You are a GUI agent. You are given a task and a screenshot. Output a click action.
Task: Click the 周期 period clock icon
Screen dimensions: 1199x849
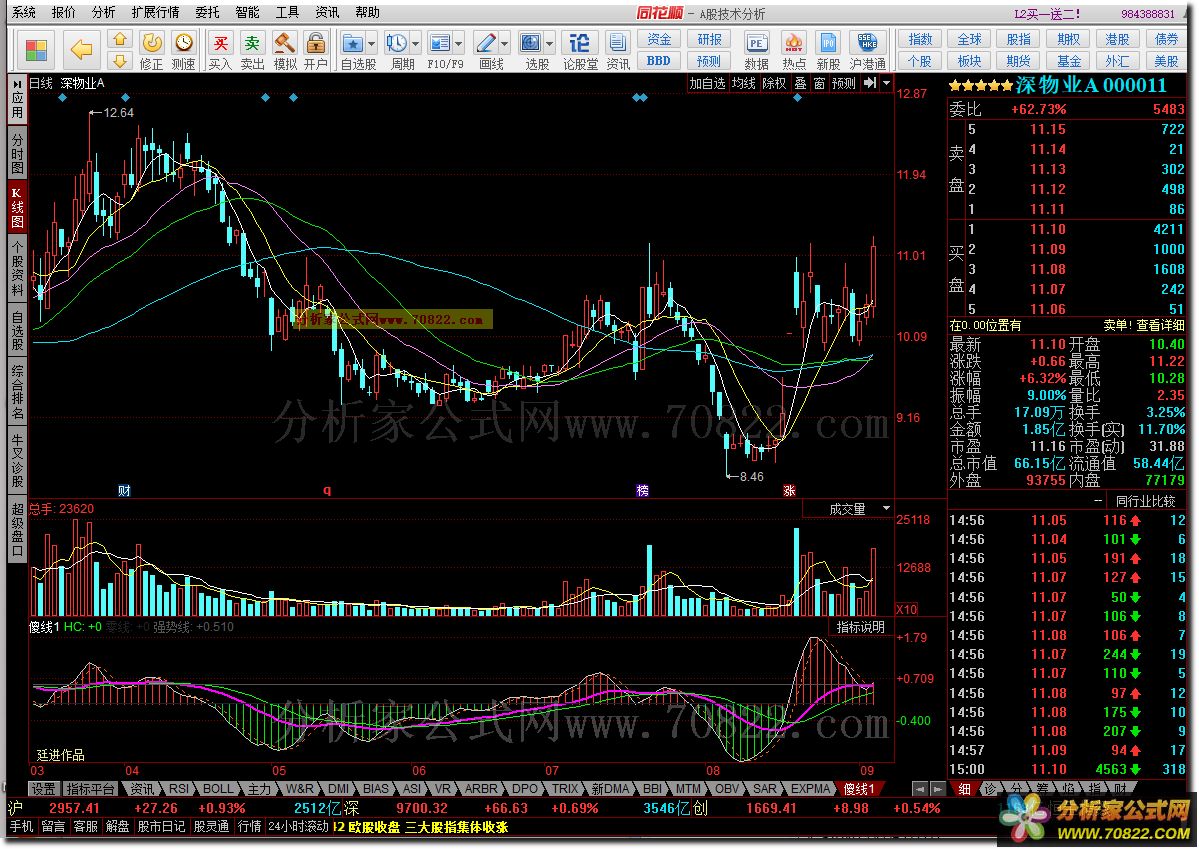pos(396,44)
